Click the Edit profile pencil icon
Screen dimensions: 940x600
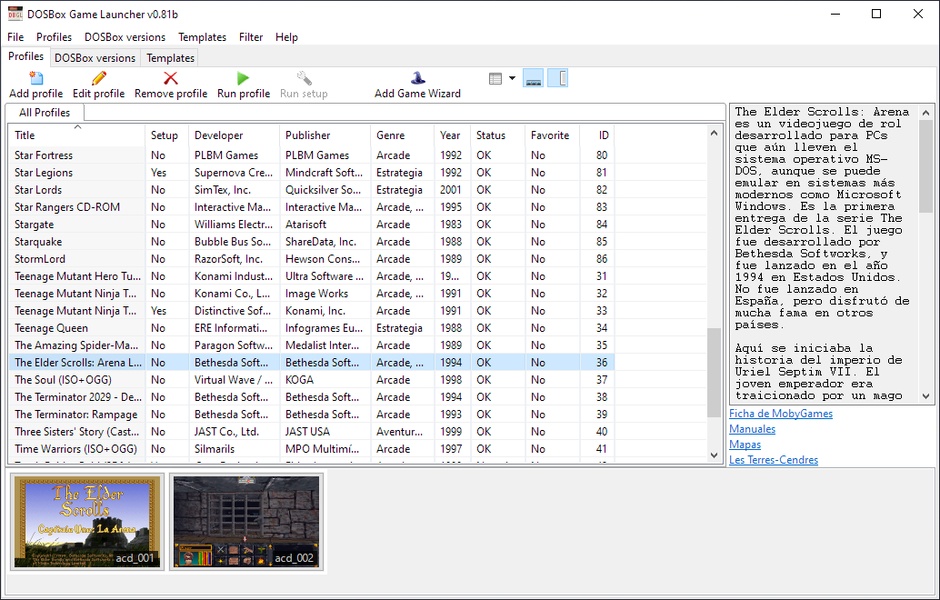pyautogui.click(x=98, y=78)
